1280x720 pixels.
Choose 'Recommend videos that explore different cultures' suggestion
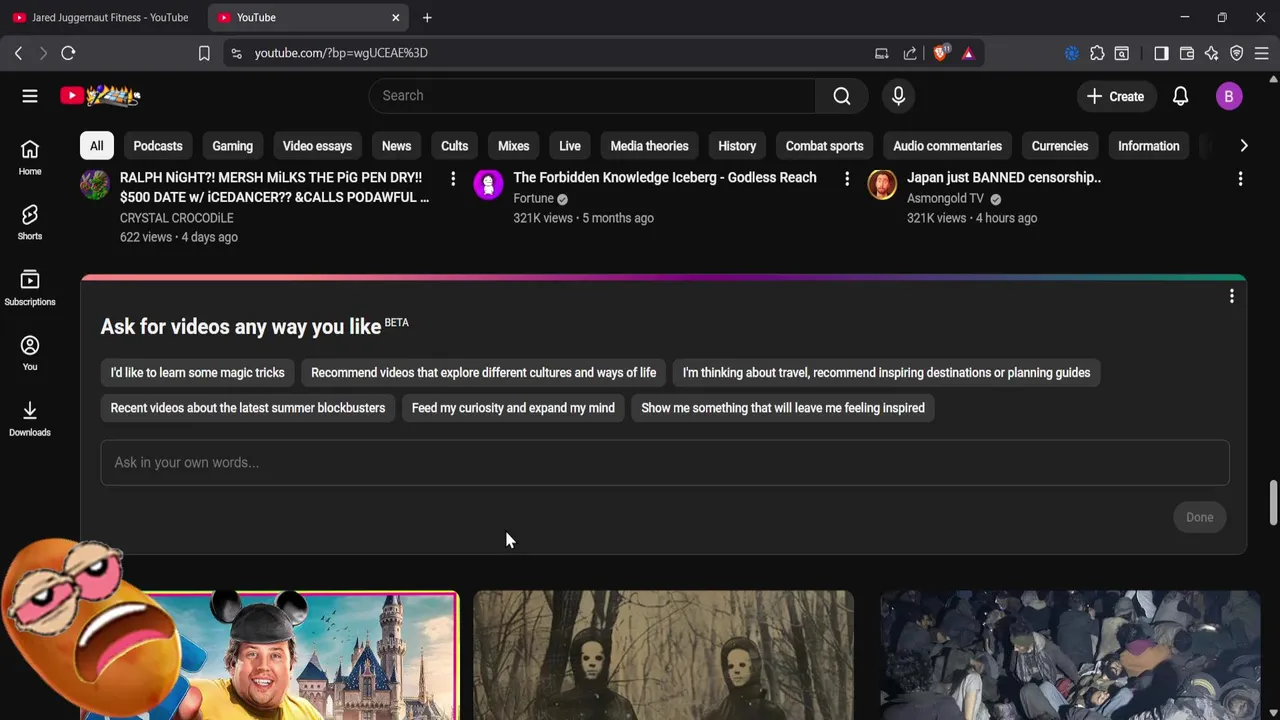(484, 373)
